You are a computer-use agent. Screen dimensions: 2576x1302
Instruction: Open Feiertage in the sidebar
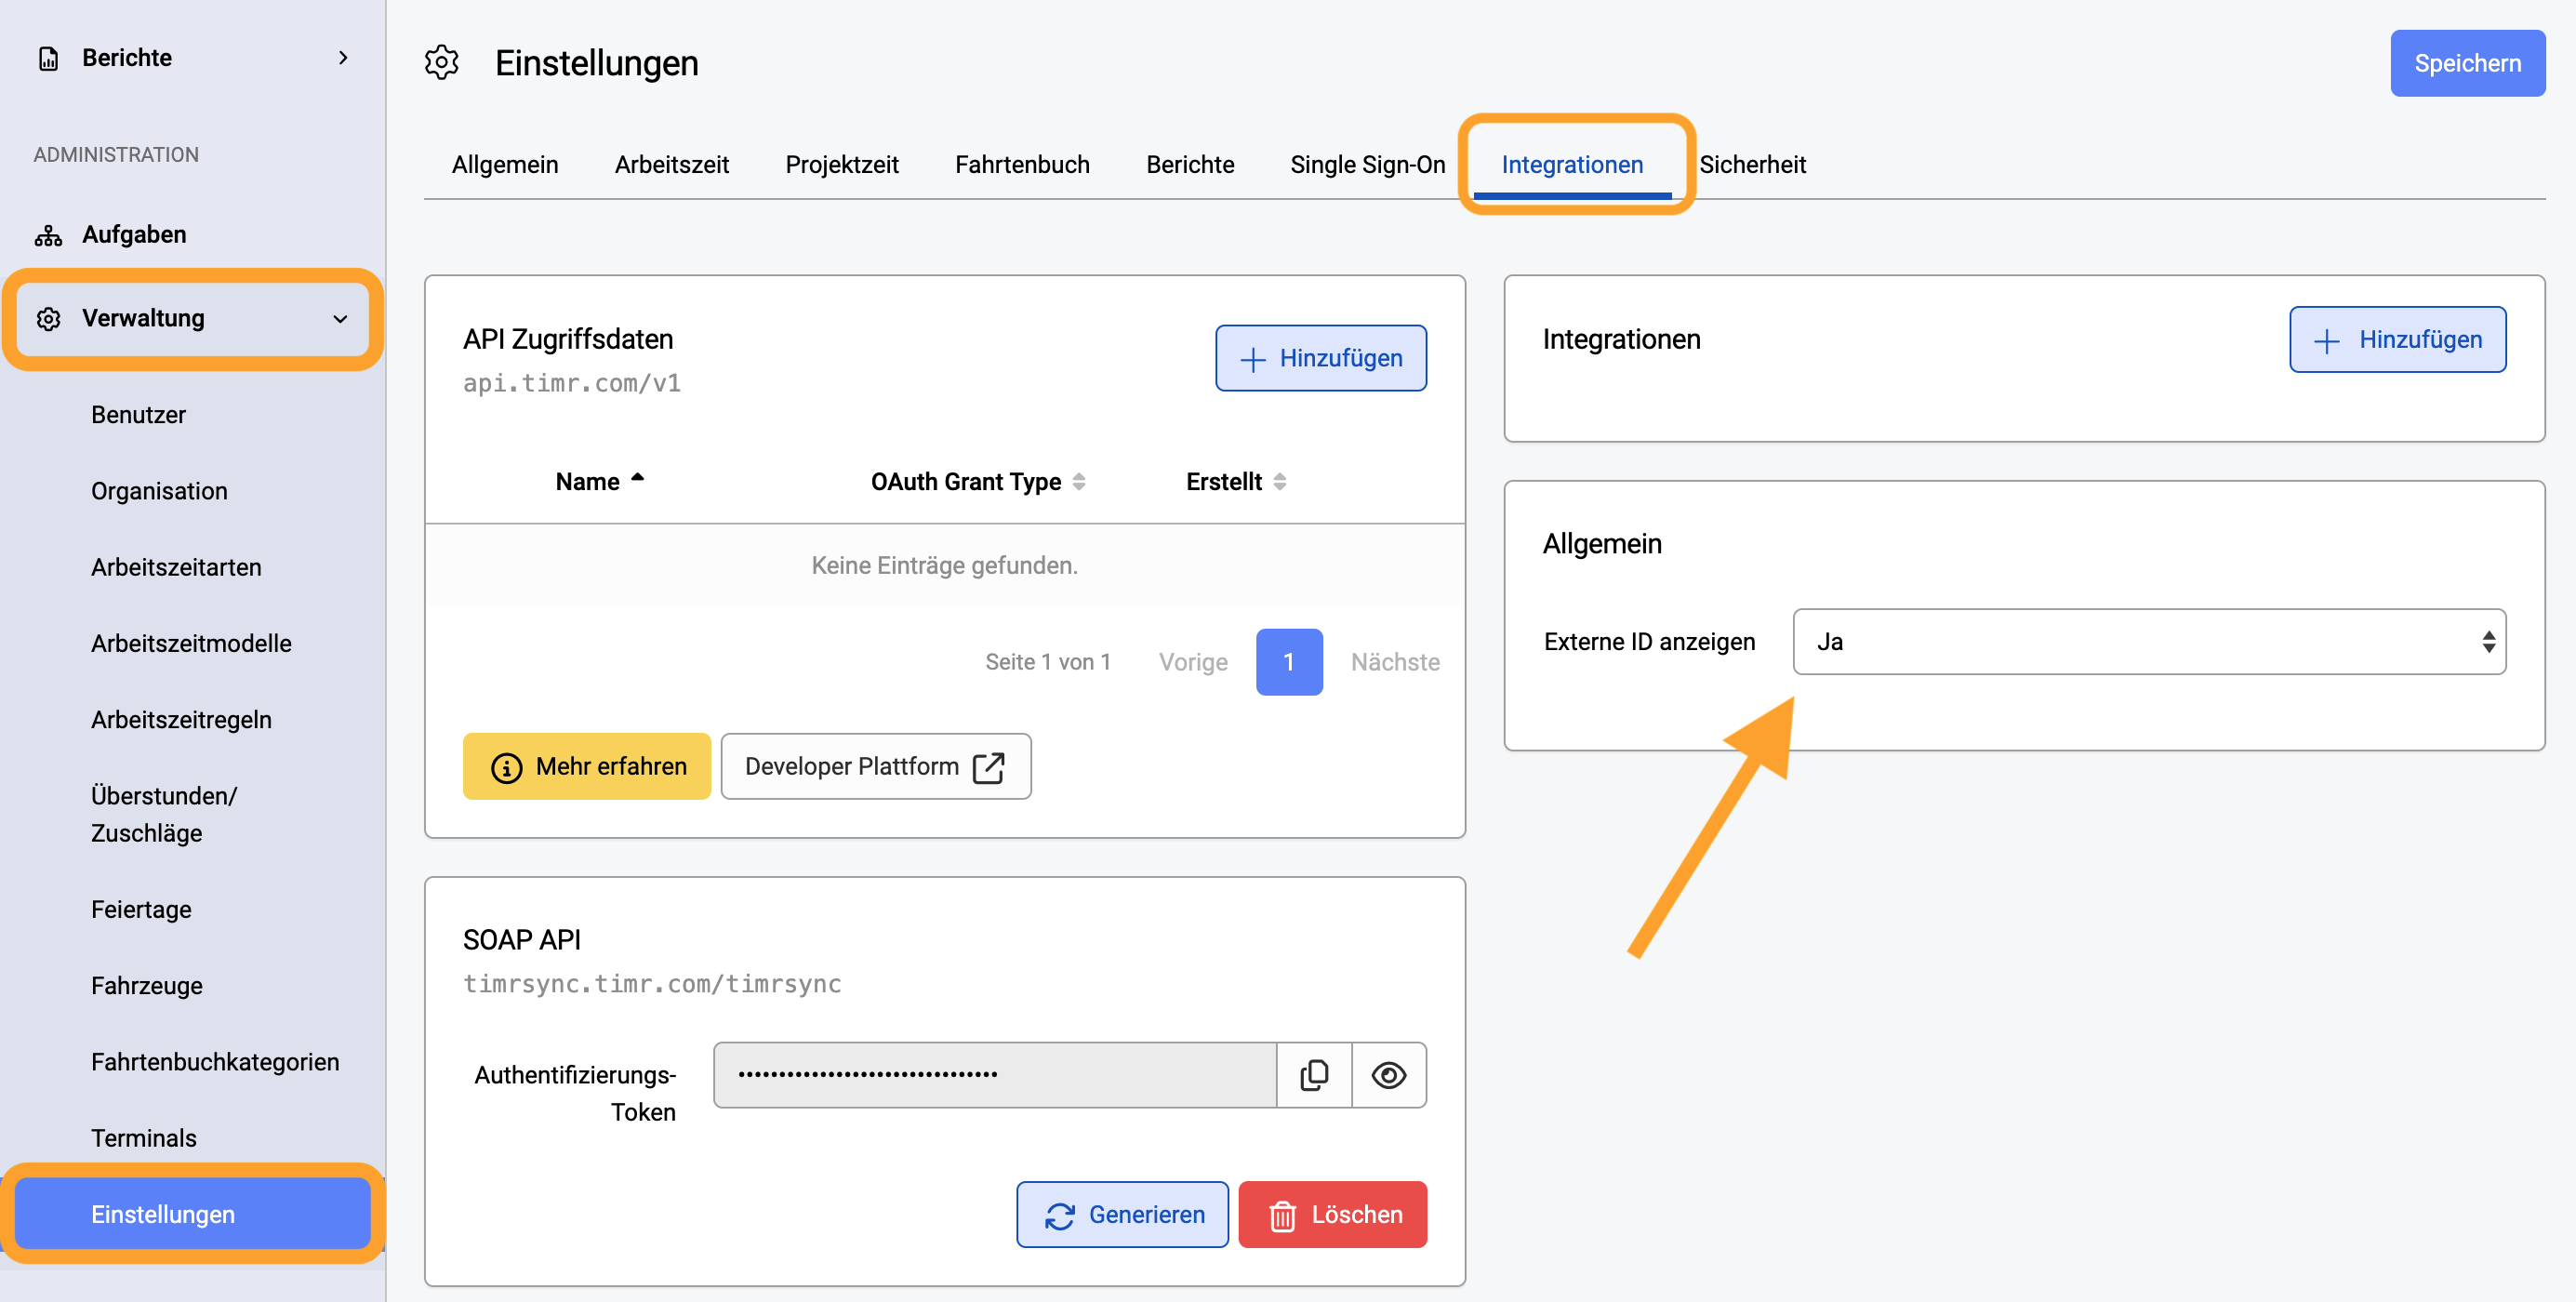(141, 909)
